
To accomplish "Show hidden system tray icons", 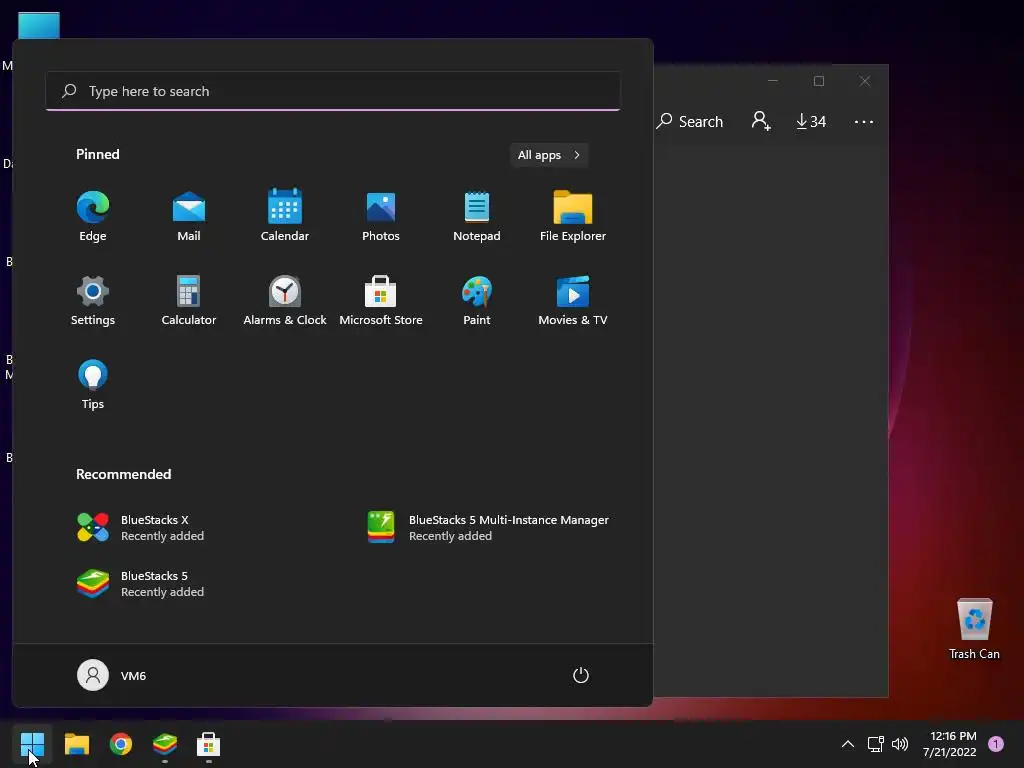I will (848, 744).
